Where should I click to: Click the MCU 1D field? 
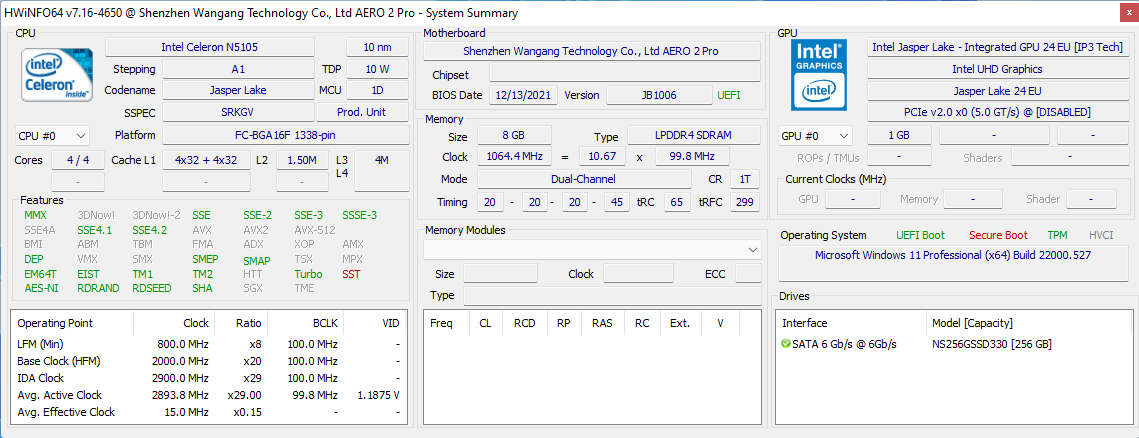coord(378,91)
